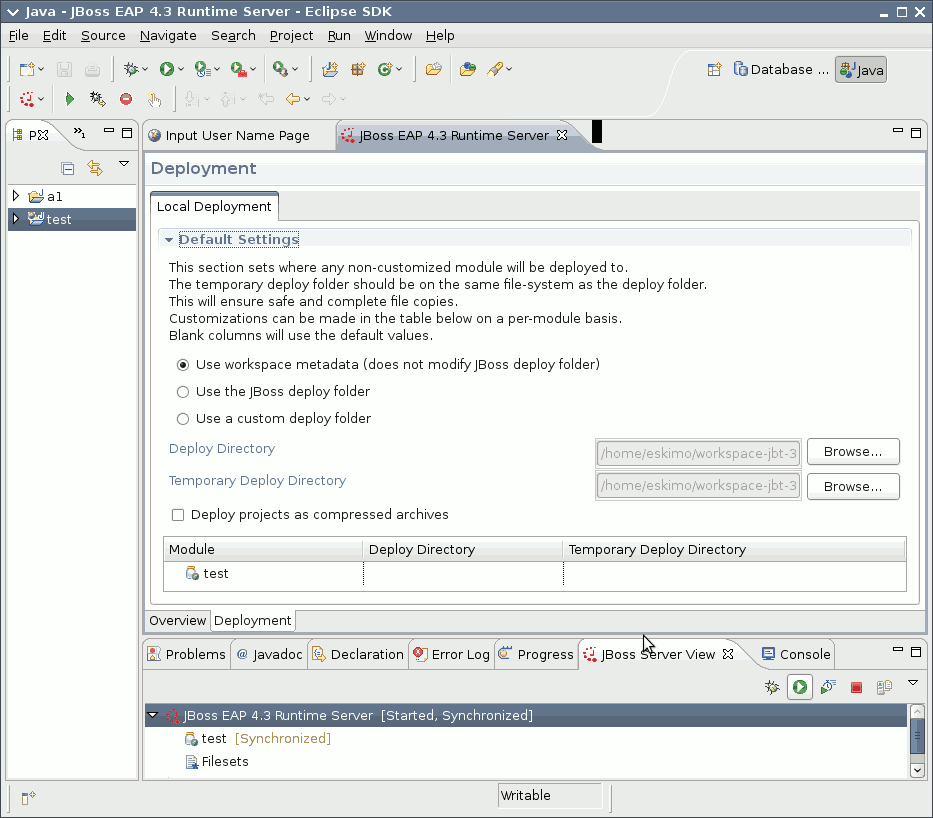Open the Window menu
933x818 pixels.
click(x=388, y=36)
